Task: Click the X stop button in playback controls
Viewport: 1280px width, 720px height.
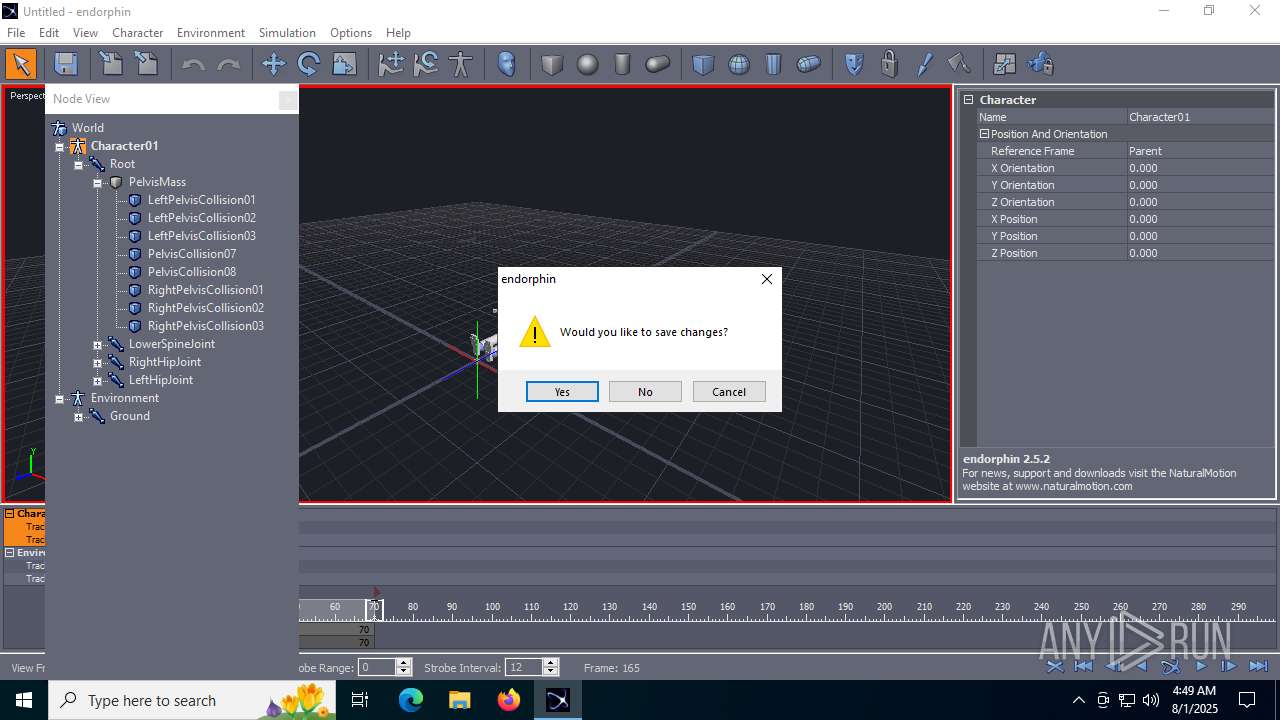Action: pyautogui.click(x=1054, y=666)
